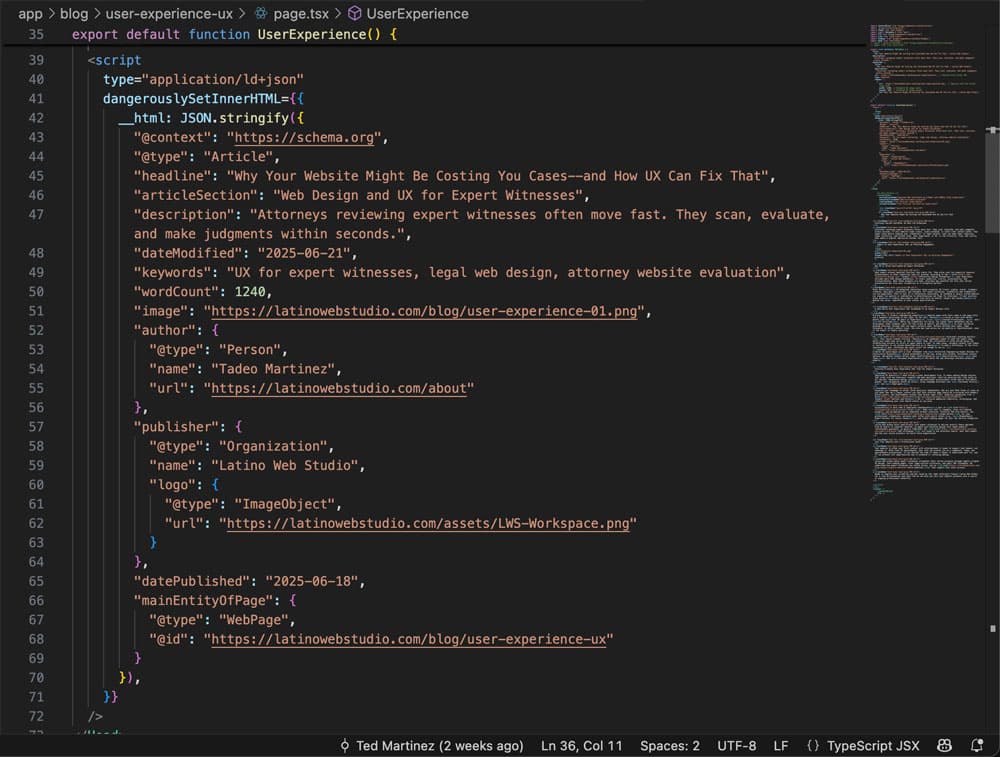Click the chevron after 'blog' breadcrumb
1000x757 pixels.
(97, 13)
